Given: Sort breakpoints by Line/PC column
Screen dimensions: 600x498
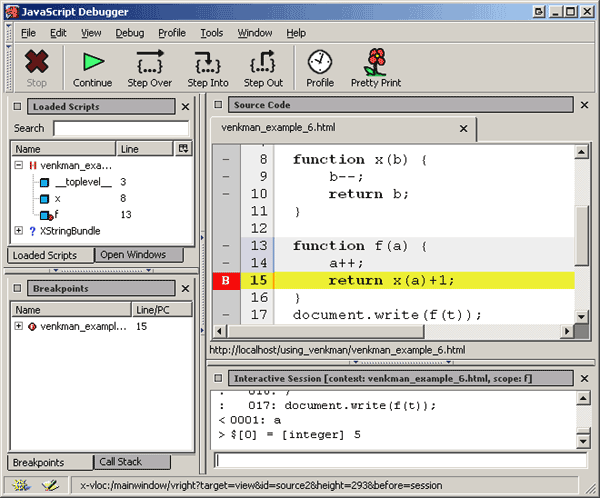Looking at the screenshot, I should coord(161,310).
